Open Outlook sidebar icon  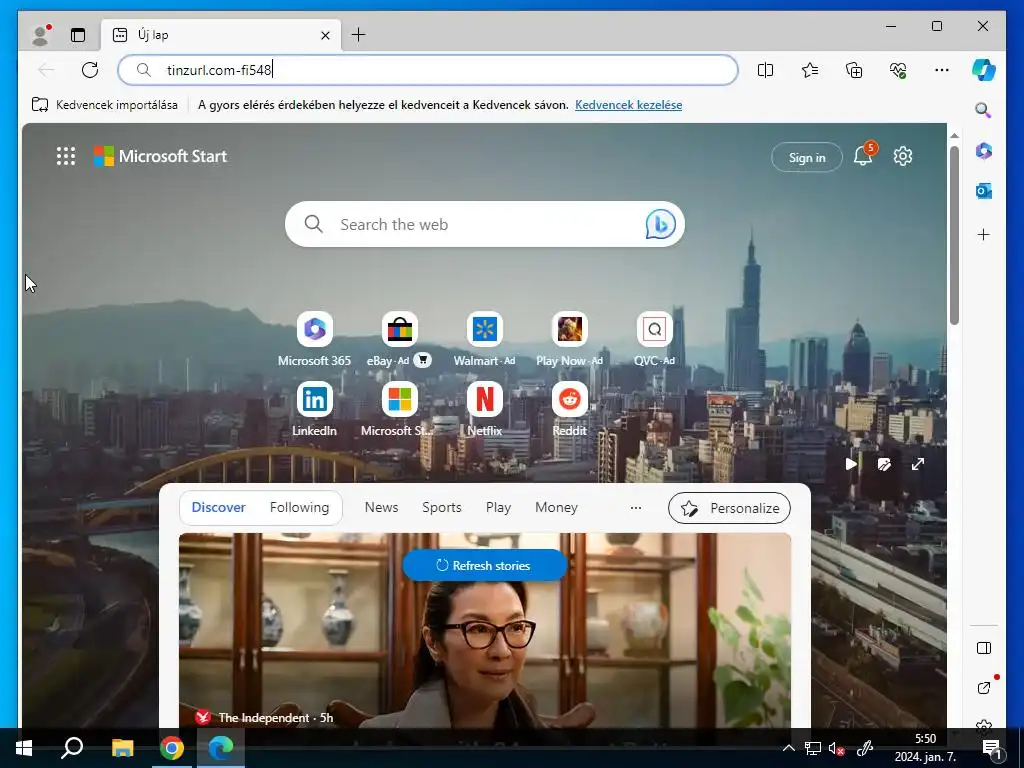pos(984,191)
